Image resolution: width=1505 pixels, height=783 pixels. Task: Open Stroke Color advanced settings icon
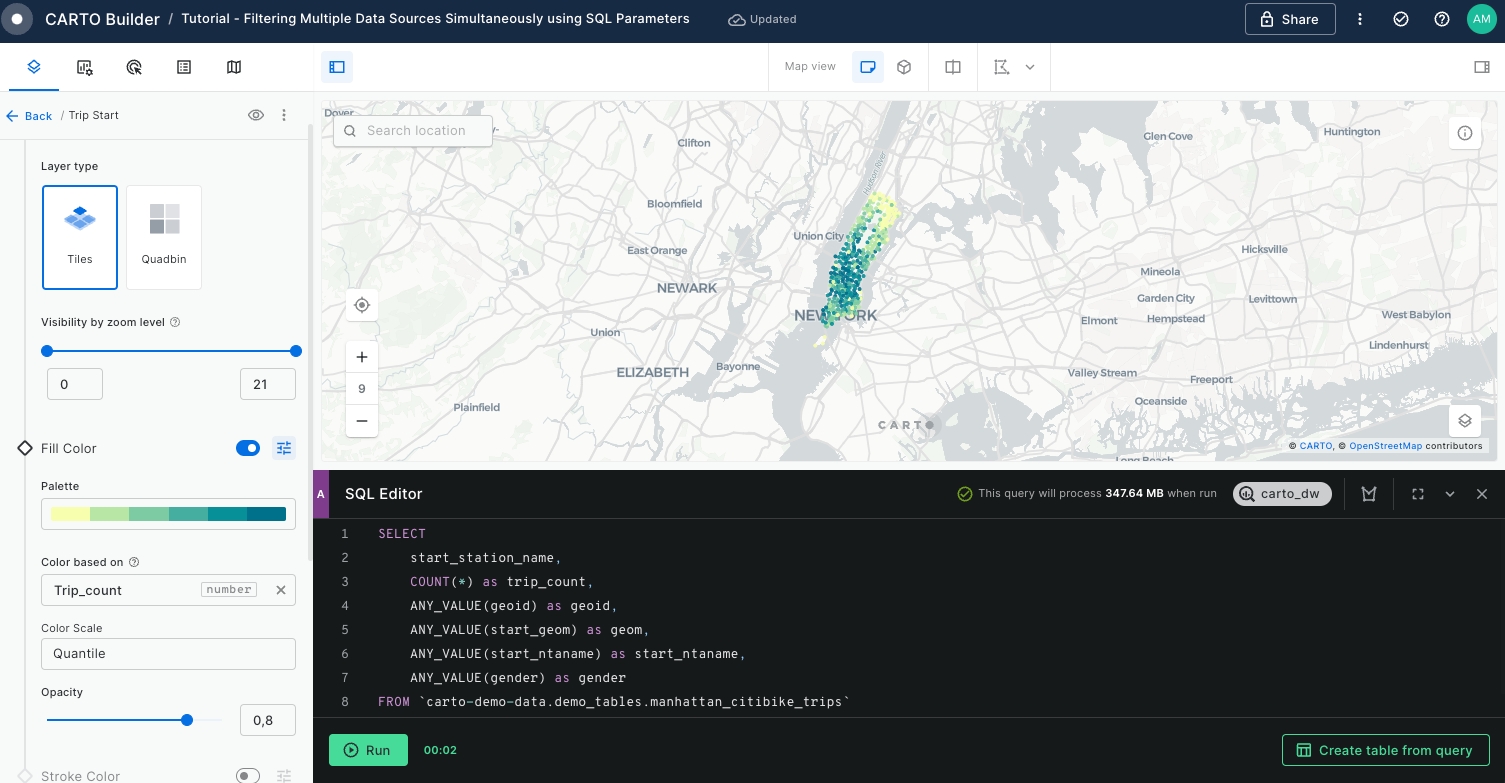(284, 776)
